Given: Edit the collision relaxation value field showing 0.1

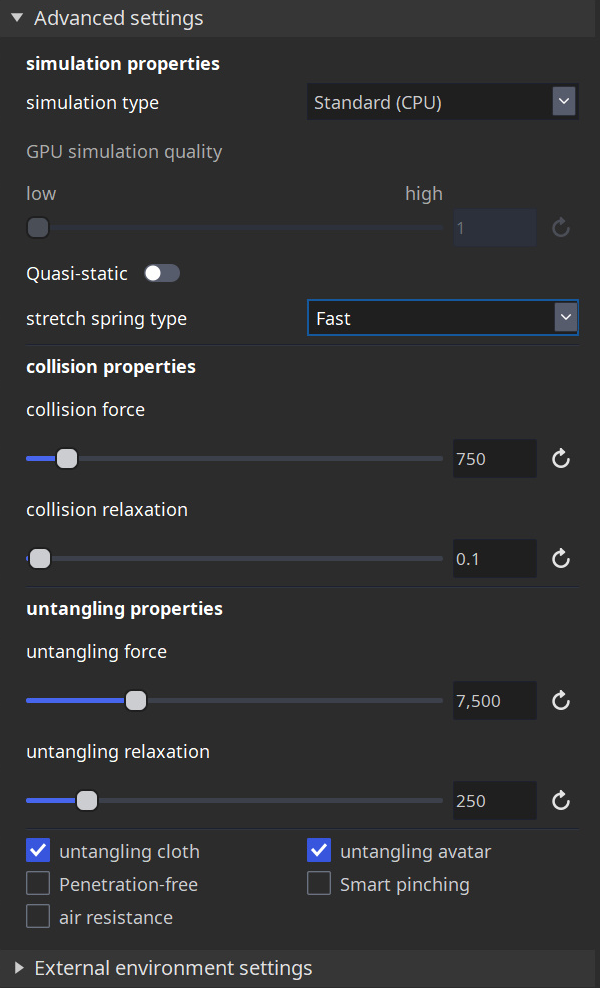Looking at the screenshot, I should tap(494, 558).
